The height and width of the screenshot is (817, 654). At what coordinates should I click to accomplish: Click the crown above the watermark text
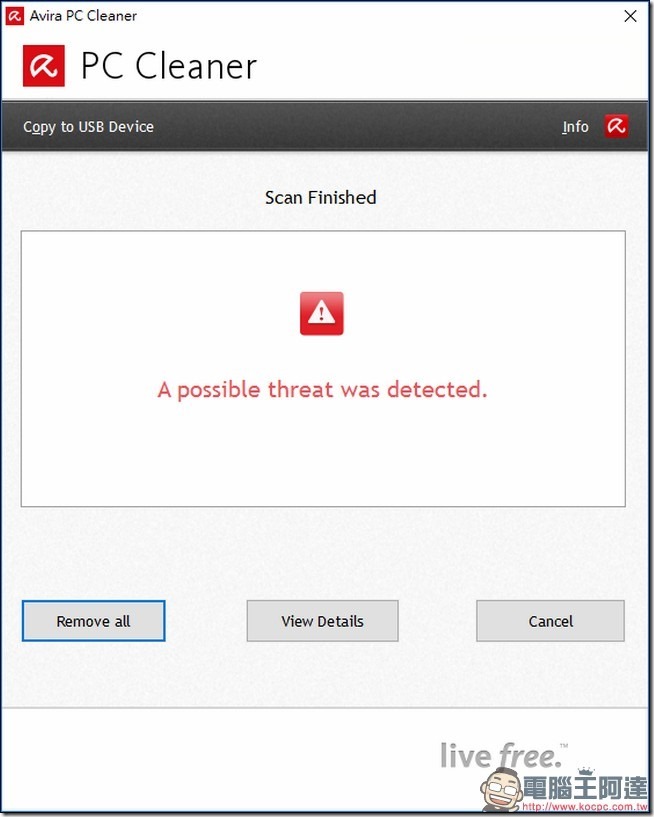(586, 772)
